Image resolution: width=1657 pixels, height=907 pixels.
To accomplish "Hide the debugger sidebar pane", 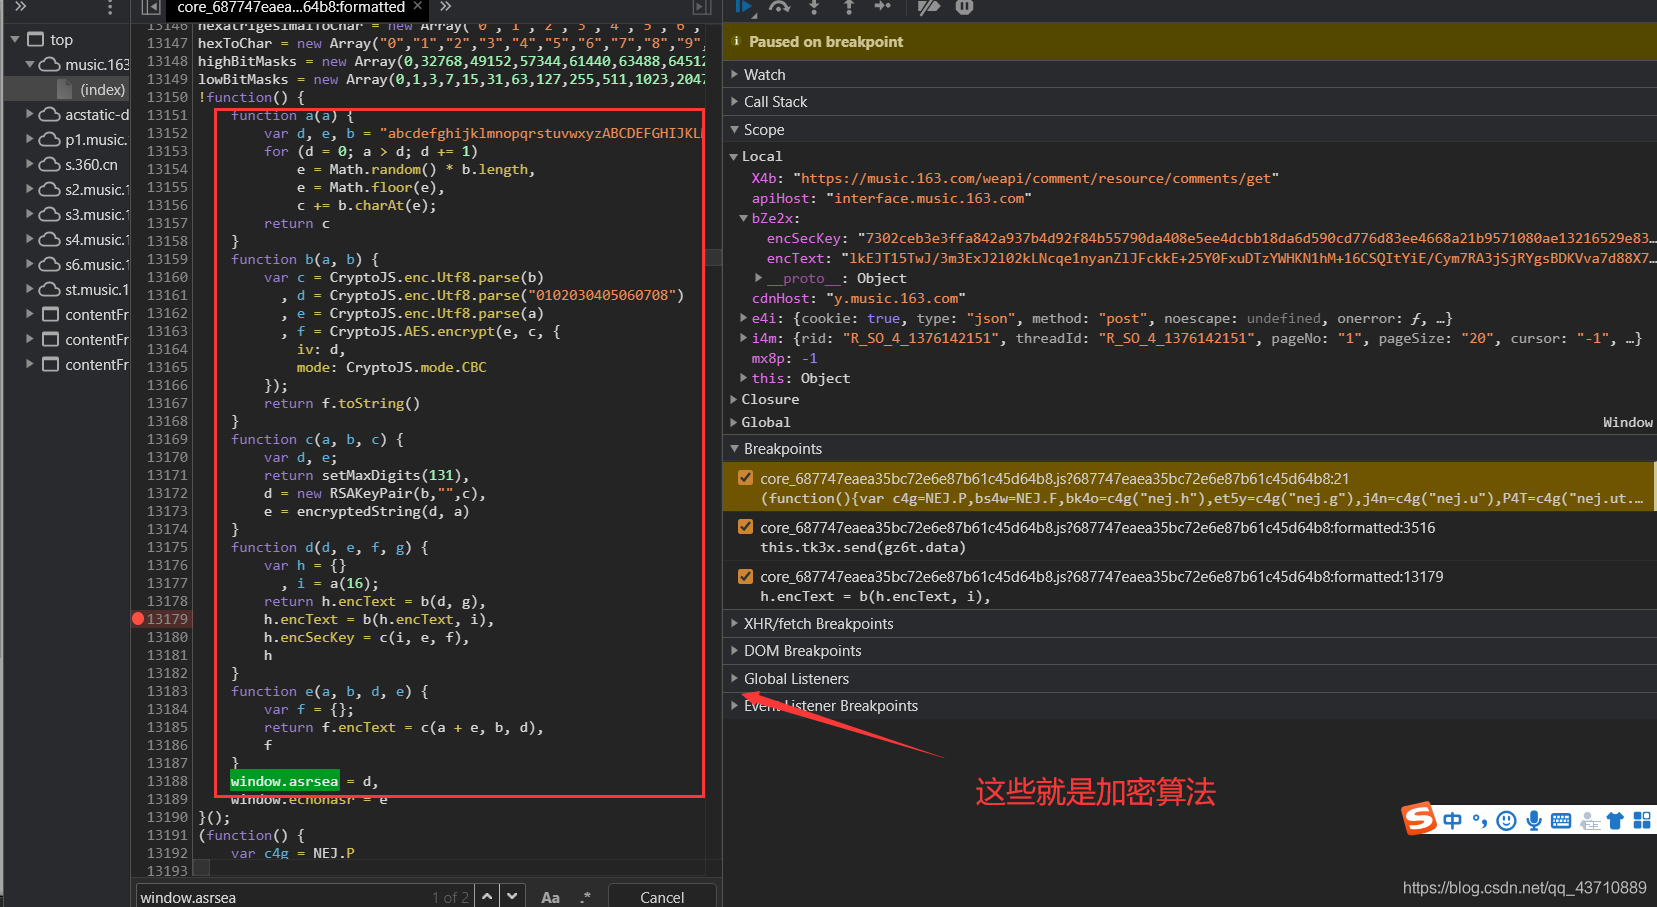I will pyautogui.click(x=703, y=7).
